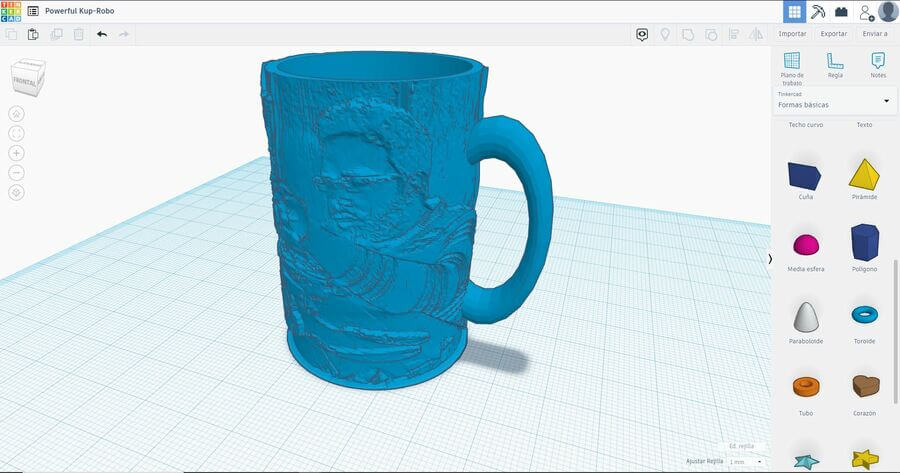Viewport: 900px width, 473px height.
Task: Collapse the shapes panel with the side chevron
Action: pyautogui.click(x=769, y=258)
